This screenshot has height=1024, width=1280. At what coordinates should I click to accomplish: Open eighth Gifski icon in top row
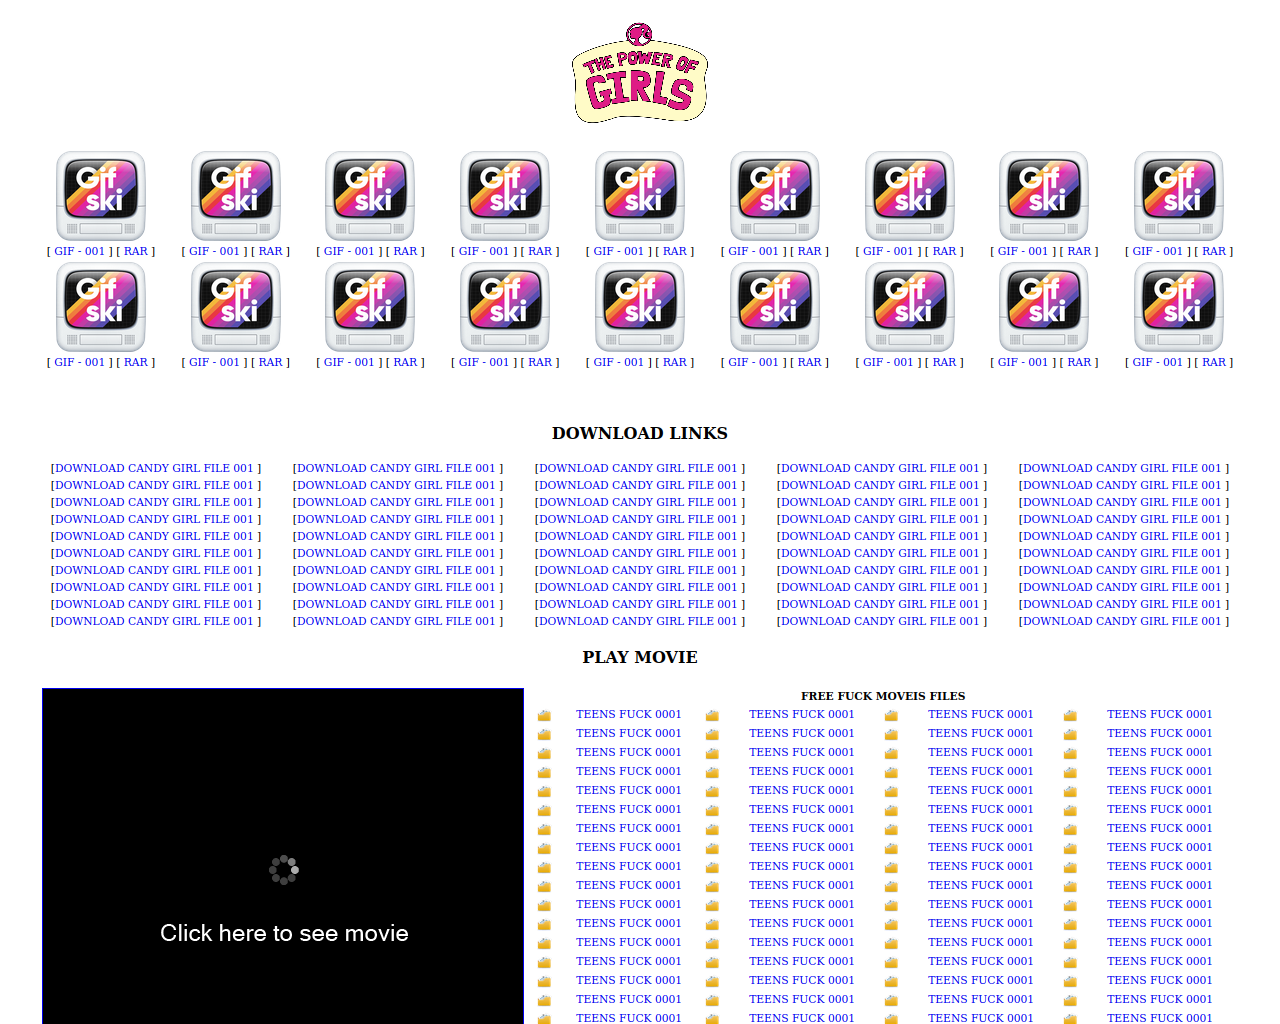click(1044, 196)
